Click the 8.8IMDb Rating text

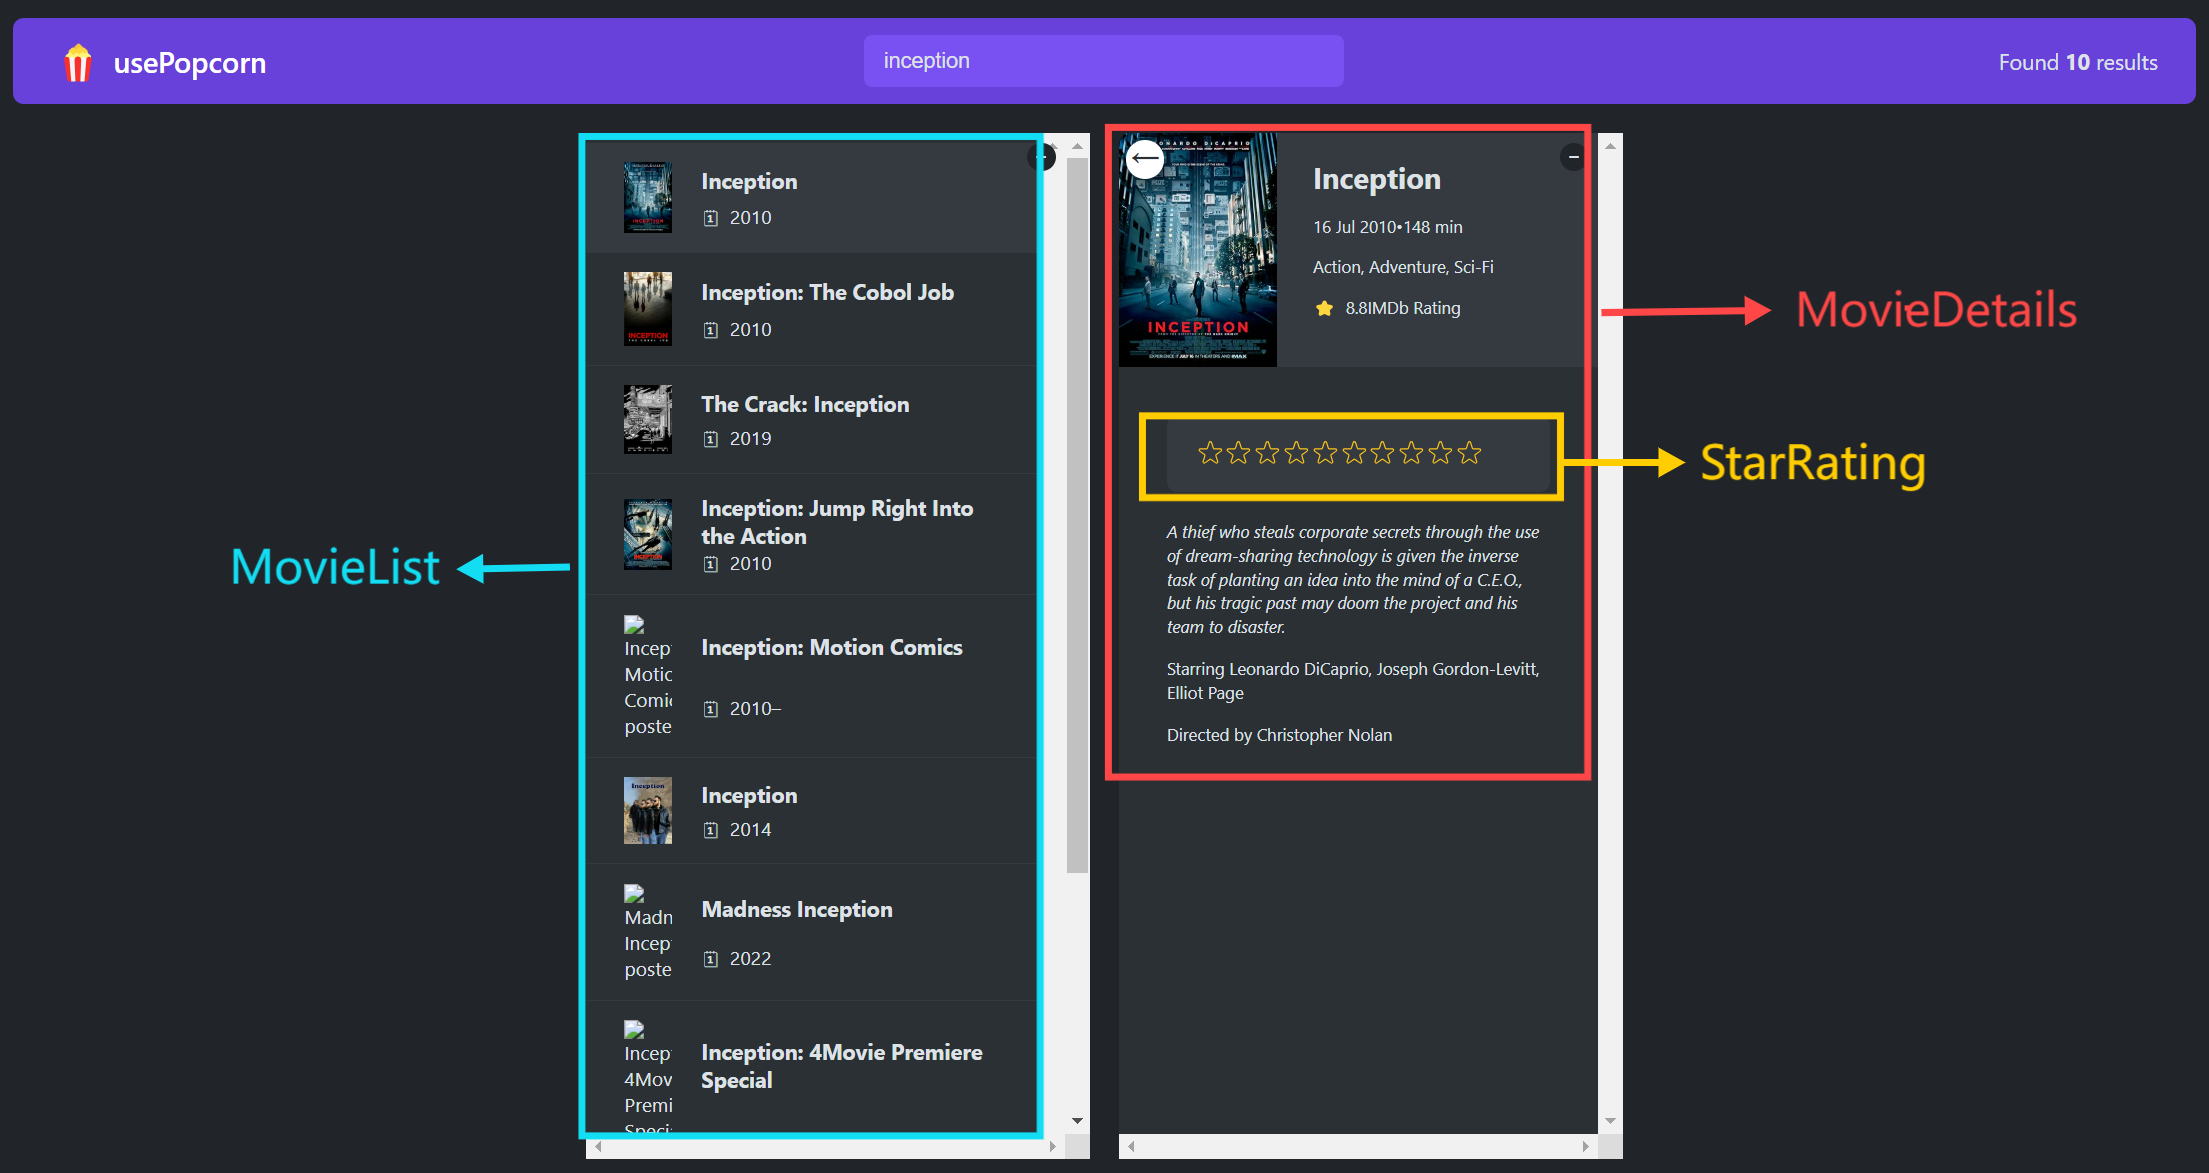point(1403,308)
